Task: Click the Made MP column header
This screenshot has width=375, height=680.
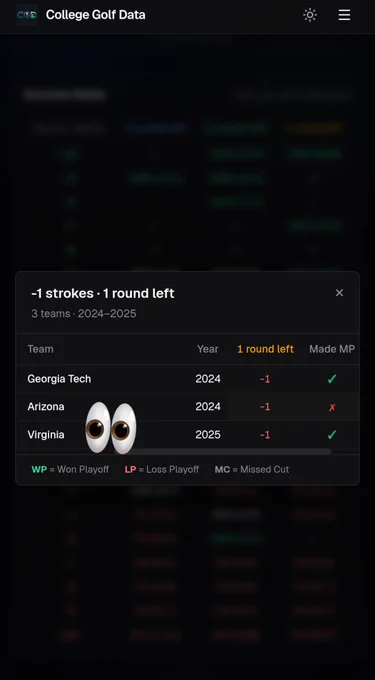Action: click(x=332, y=349)
